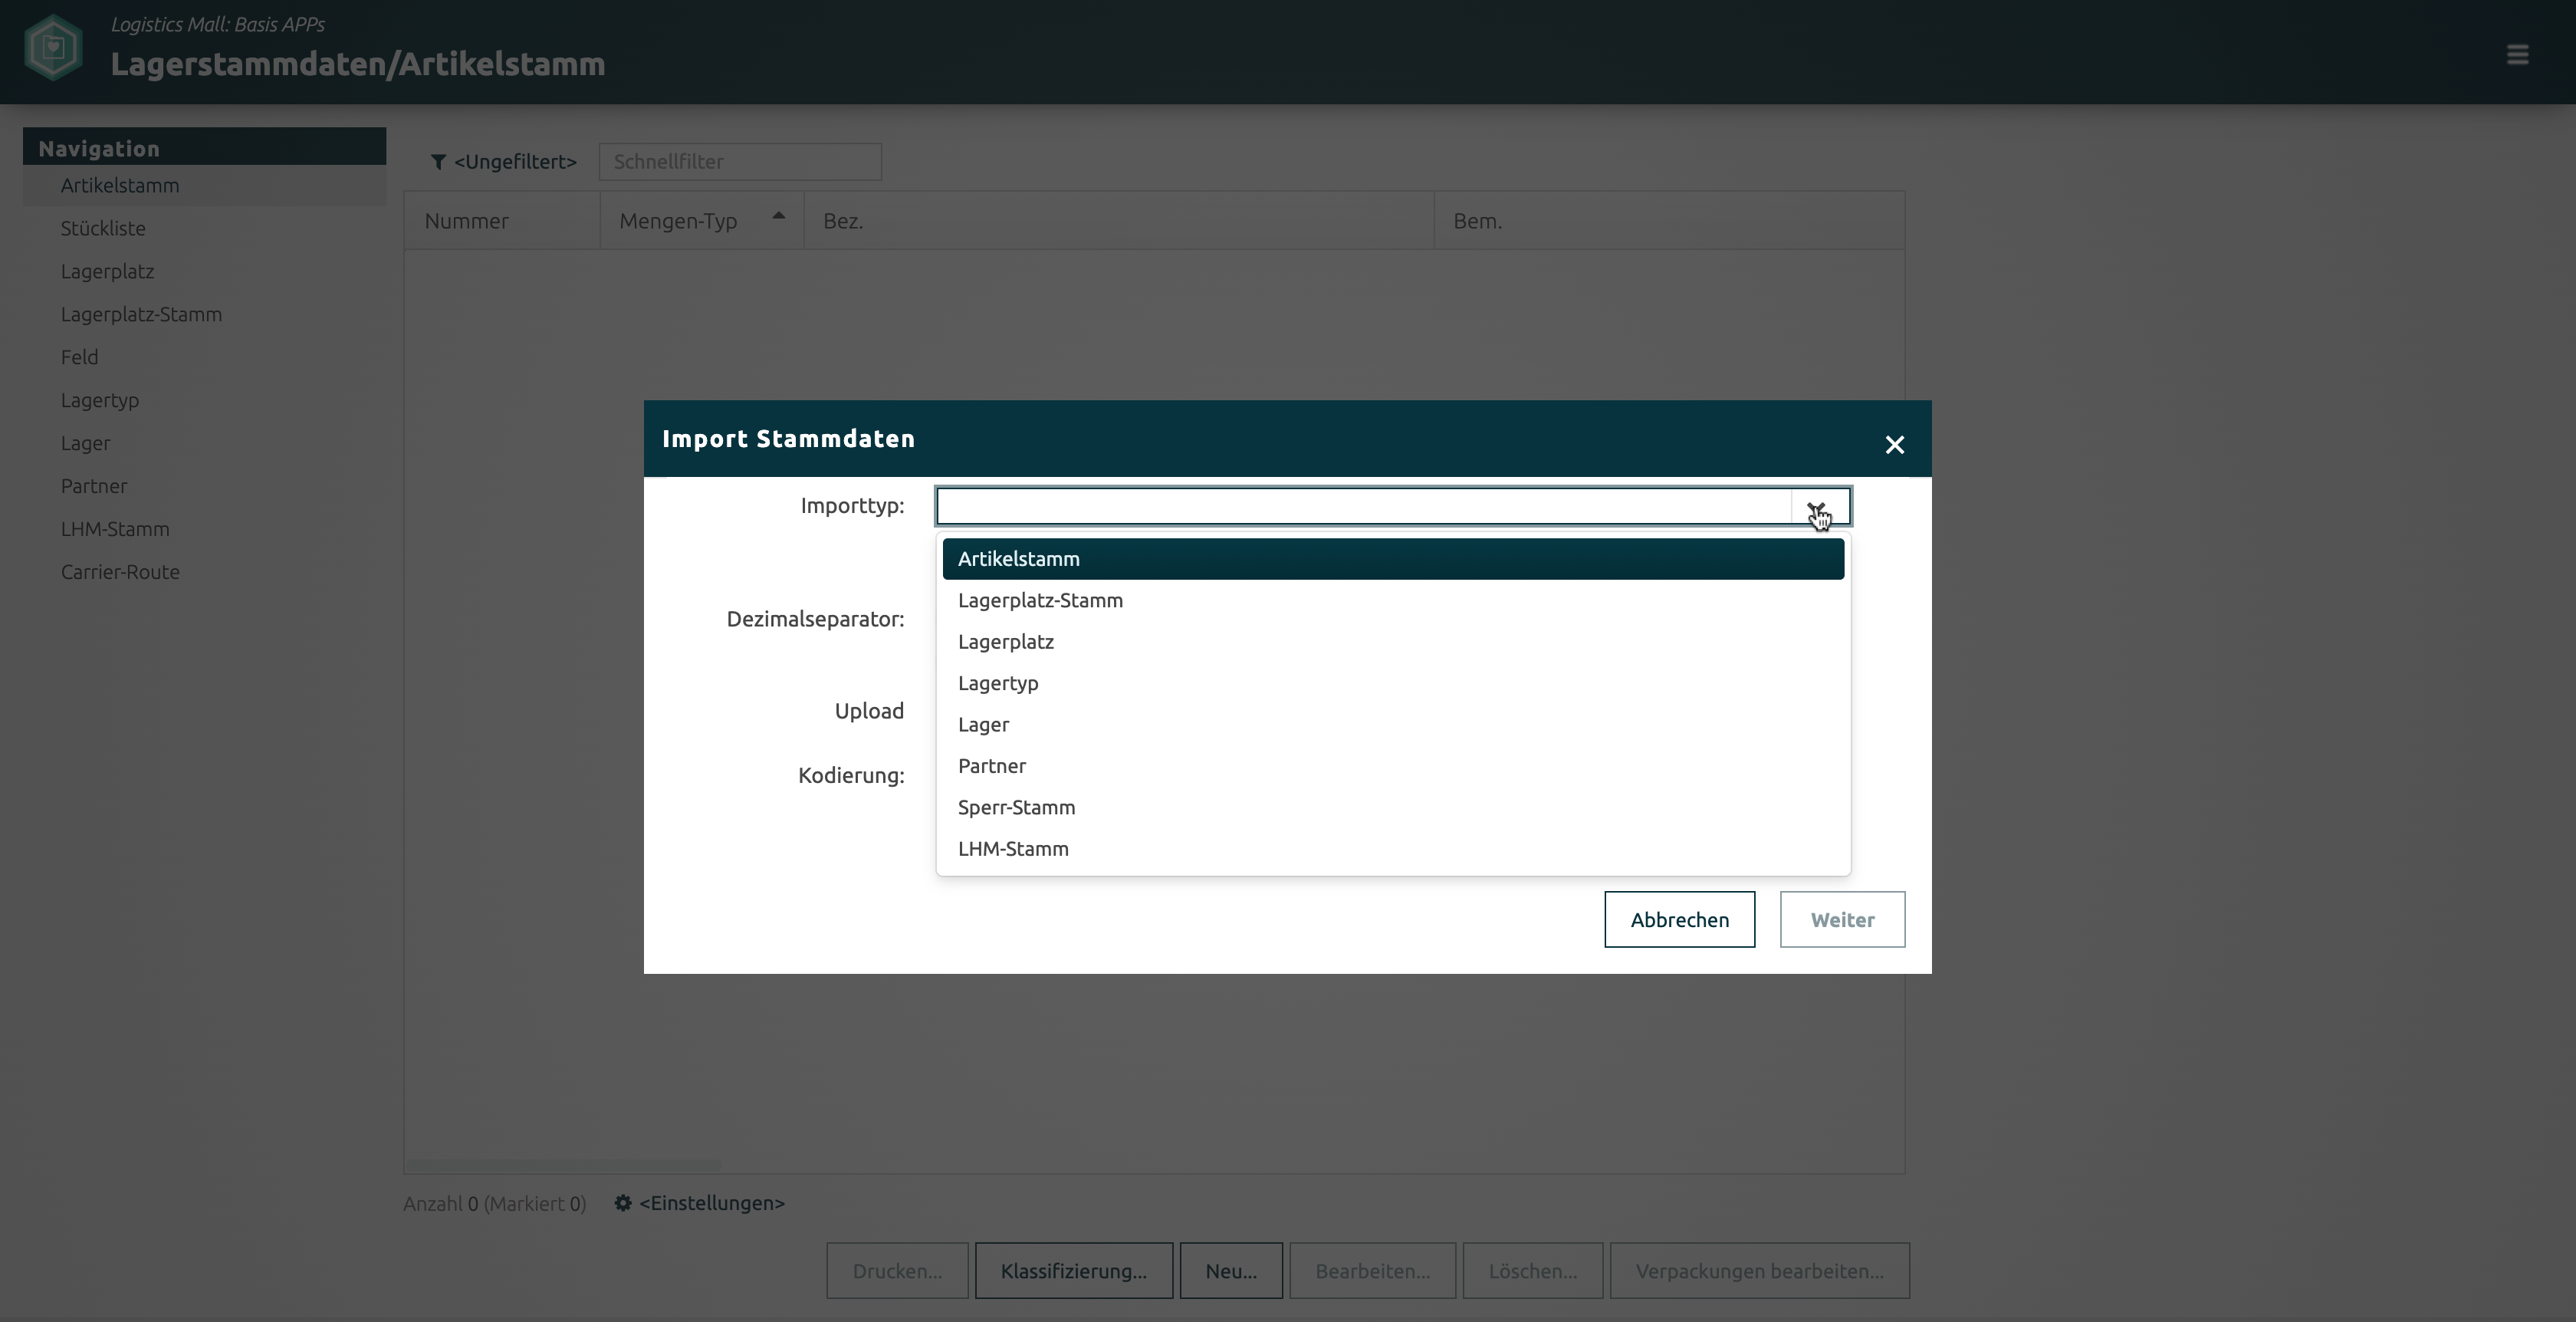The width and height of the screenshot is (2576, 1322).
Task: Click the Klassifizierung... button
Action: 1073,1270
